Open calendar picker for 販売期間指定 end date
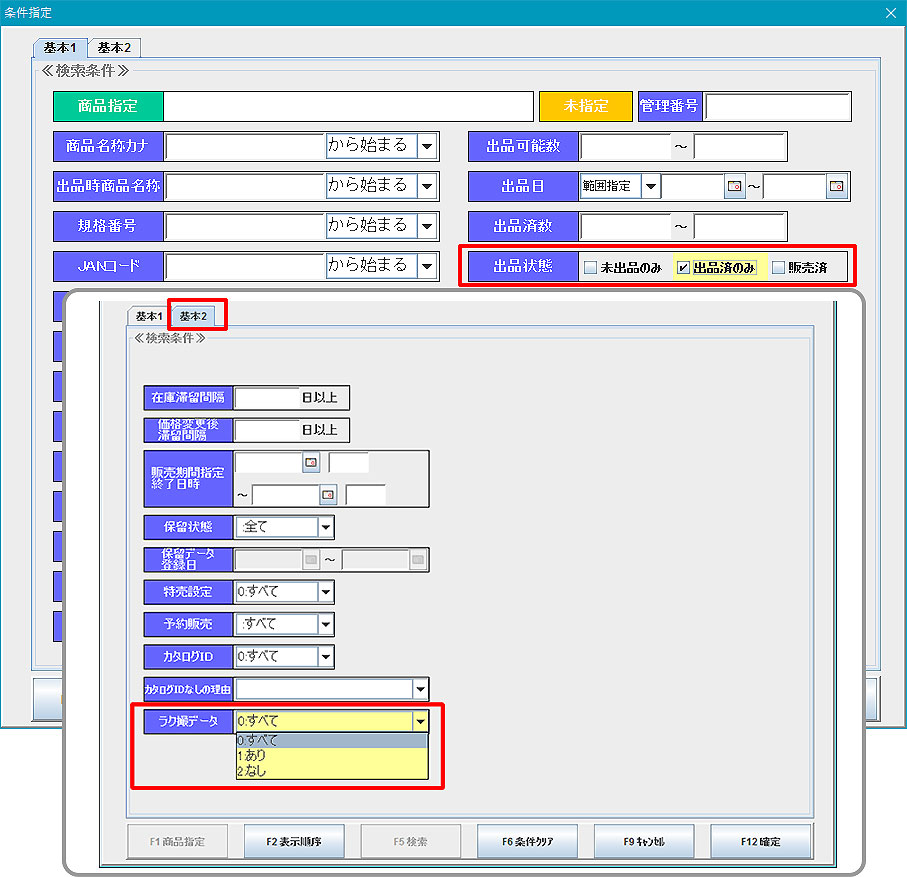Screen dimensions: 907x877 327,494
